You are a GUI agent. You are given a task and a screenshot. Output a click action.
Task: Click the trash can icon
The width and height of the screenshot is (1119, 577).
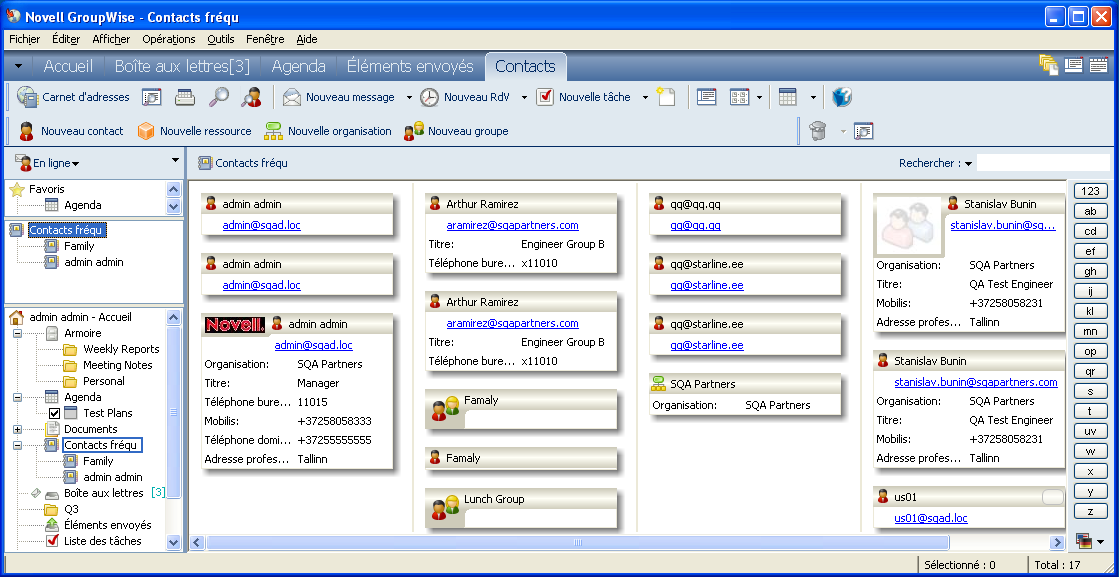[818, 131]
